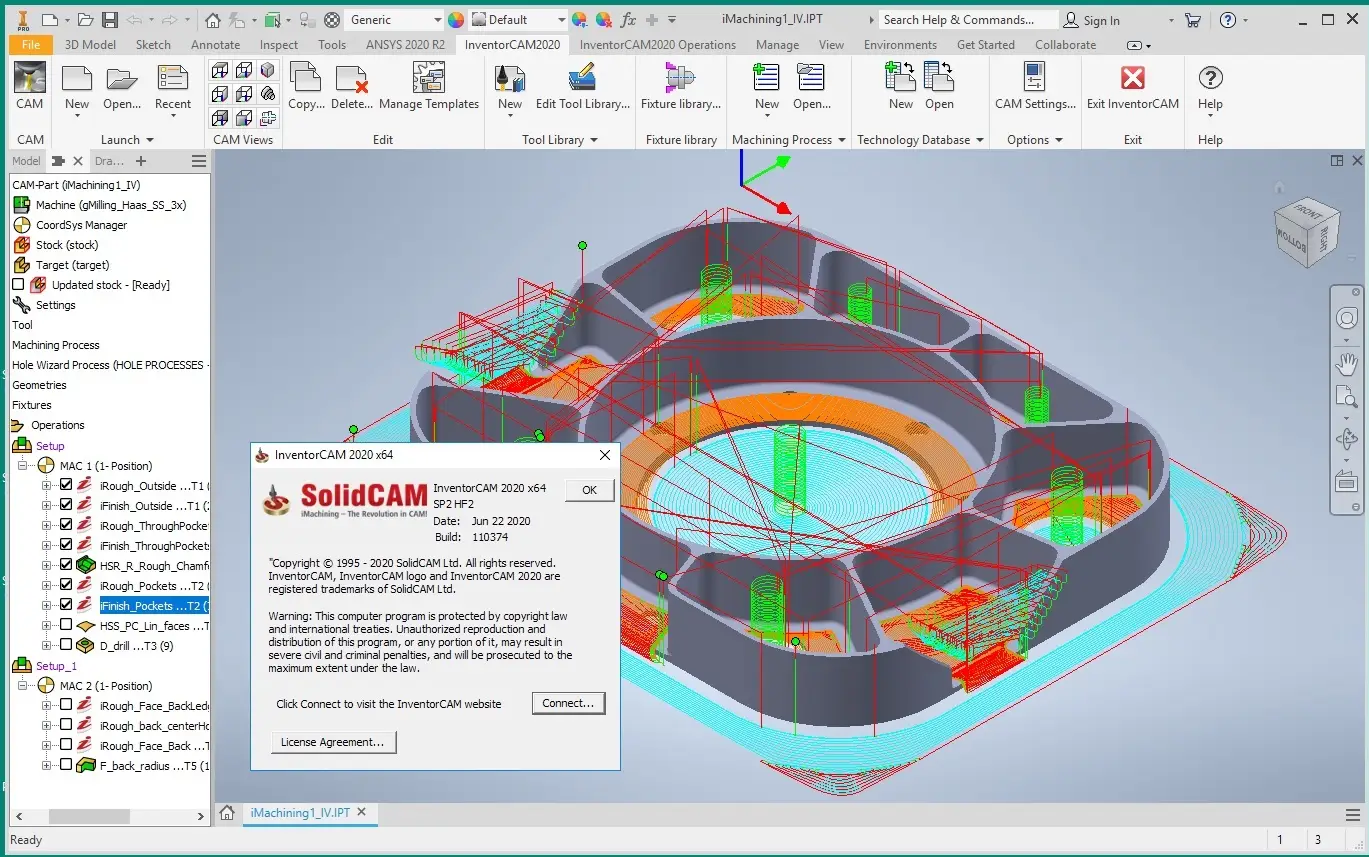Click the panel menu hamburger icon in browser
Viewport: 1369px width, 857px height.
pyautogui.click(x=199, y=161)
